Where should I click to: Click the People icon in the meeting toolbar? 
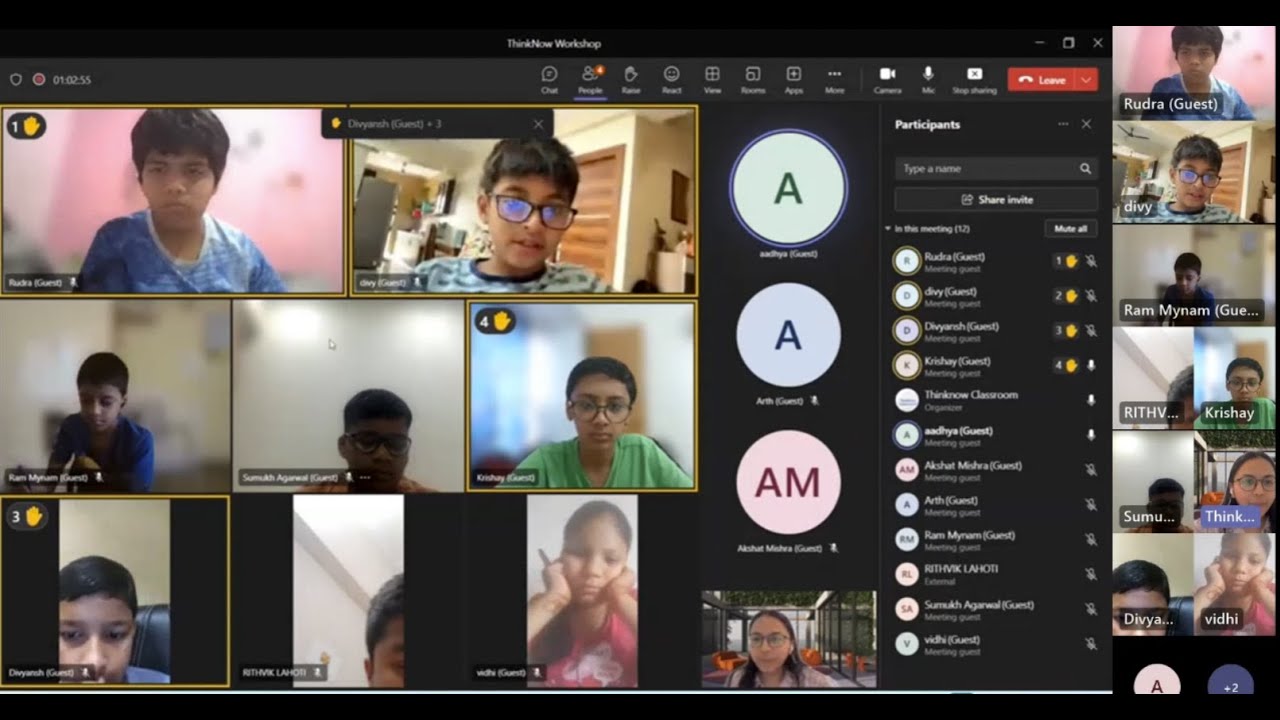click(x=590, y=79)
